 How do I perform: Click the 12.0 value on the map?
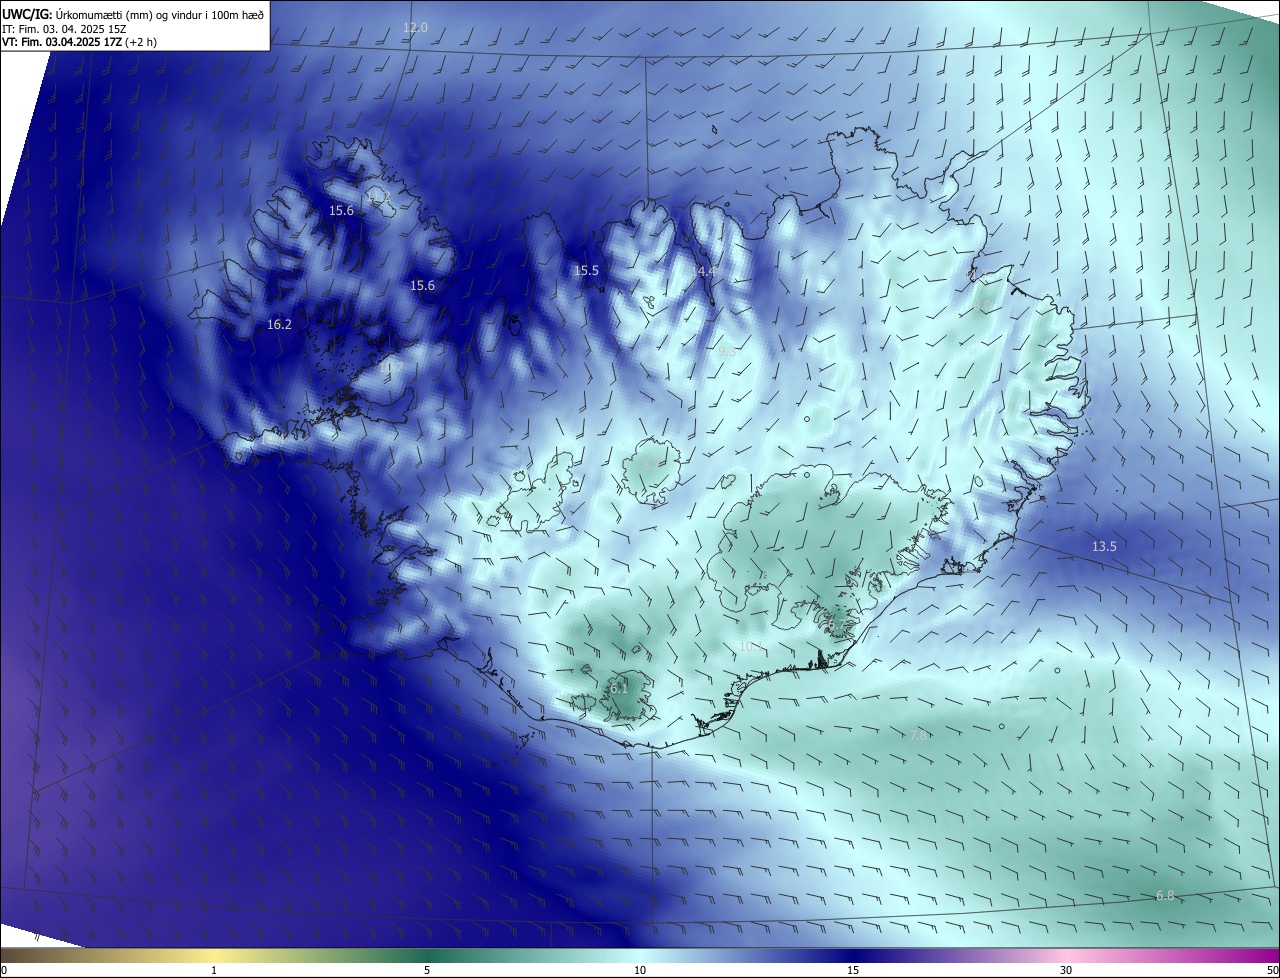(x=415, y=27)
